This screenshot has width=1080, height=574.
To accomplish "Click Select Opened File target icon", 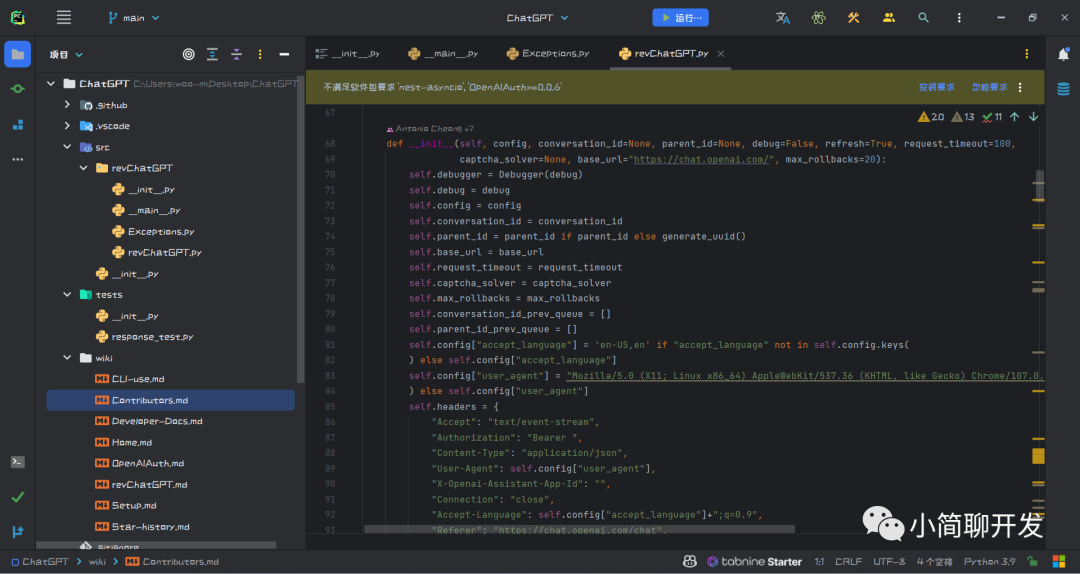I will click(189, 54).
